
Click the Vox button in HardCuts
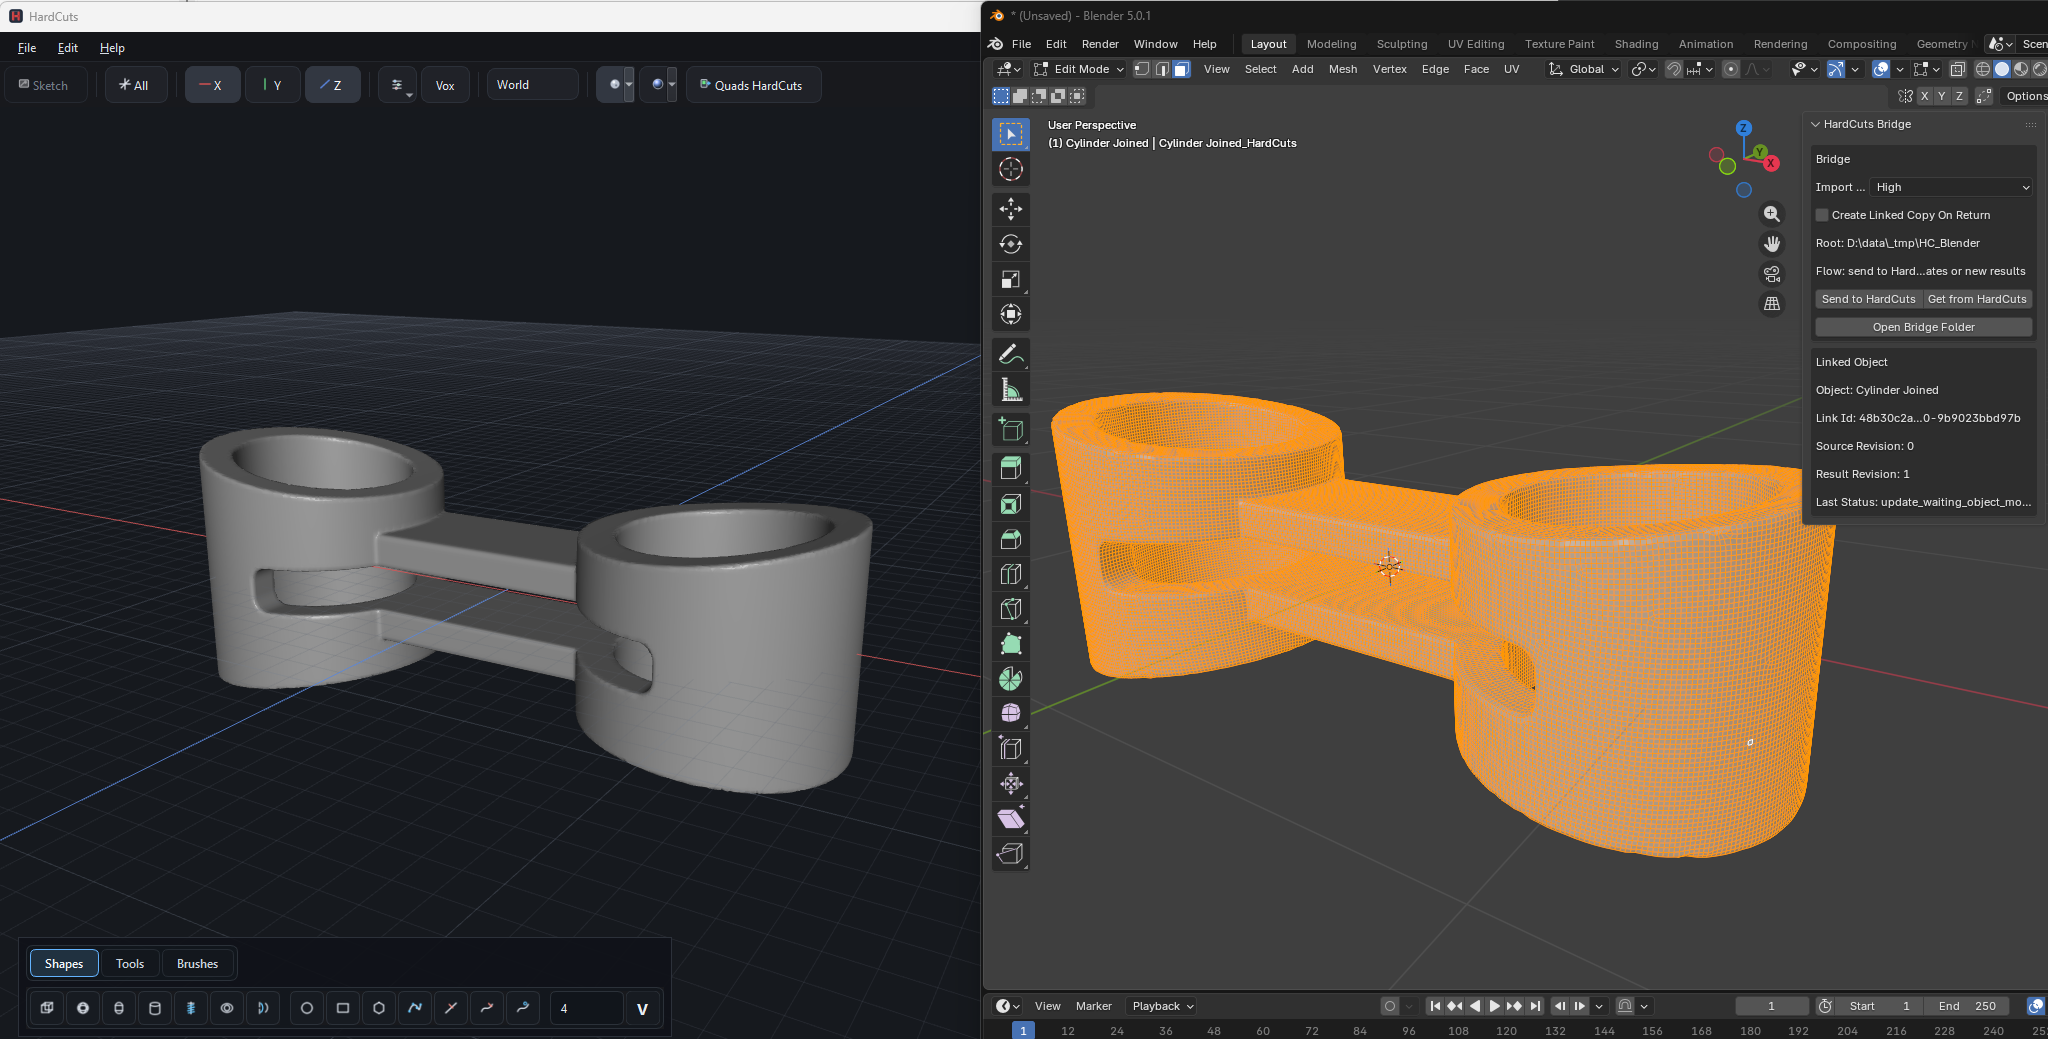(x=445, y=85)
